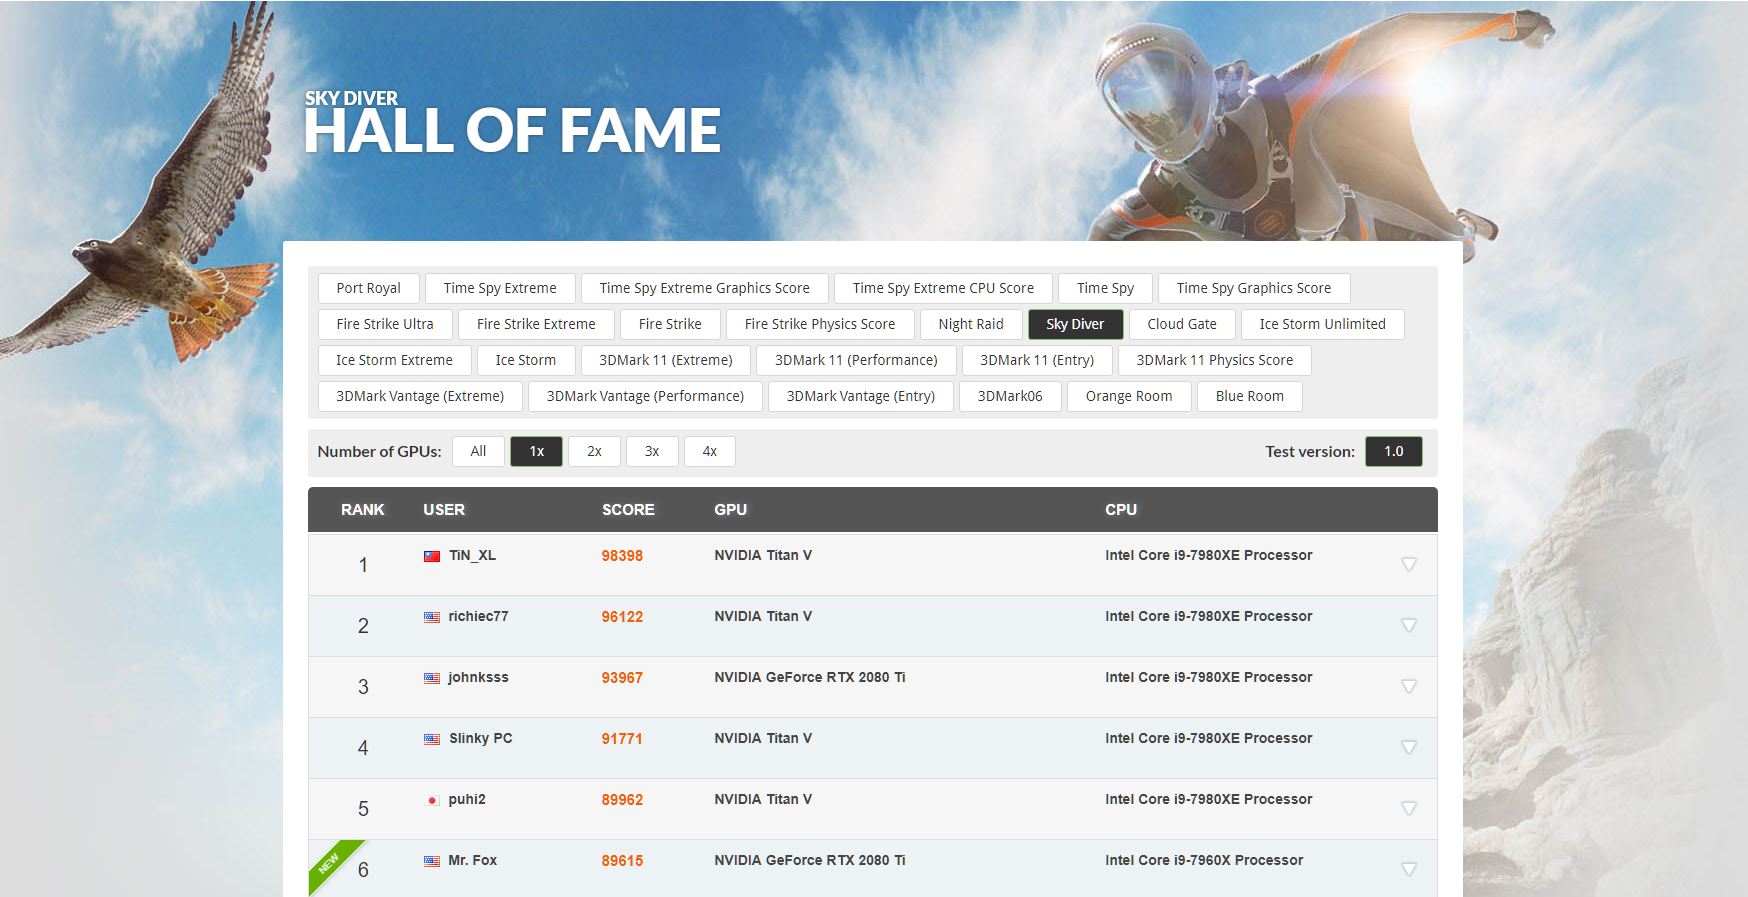Select test version 1.0 button
The width and height of the screenshot is (1748, 897).
click(x=1393, y=452)
